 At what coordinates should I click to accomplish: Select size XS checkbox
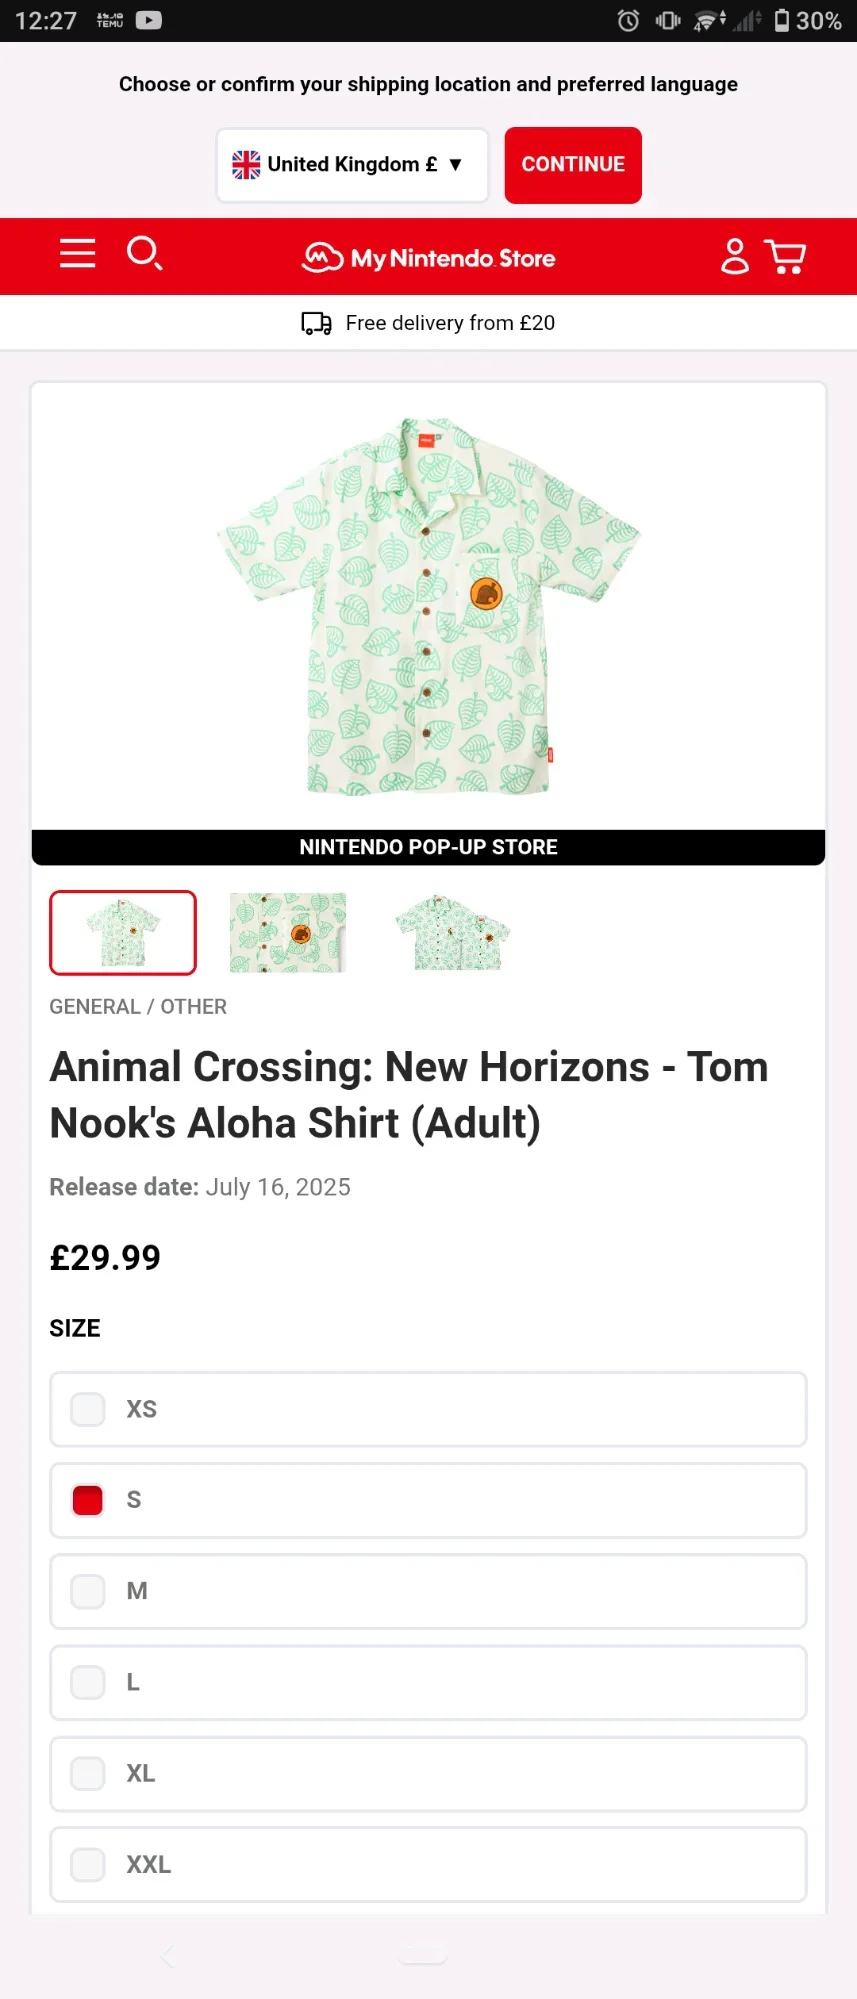pyautogui.click(x=88, y=1409)
